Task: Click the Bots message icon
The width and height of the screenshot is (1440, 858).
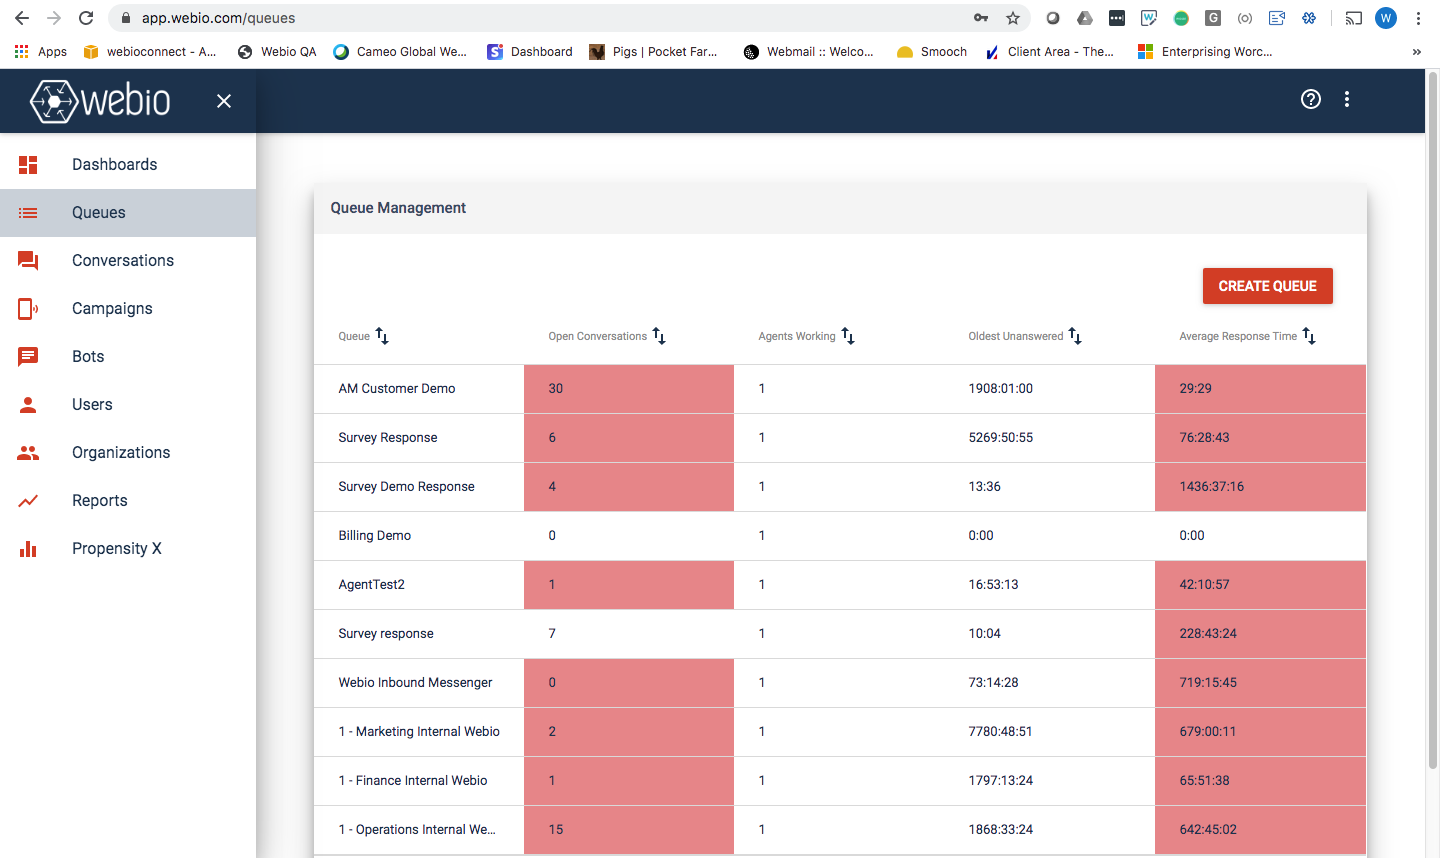Action: [28, 357]
